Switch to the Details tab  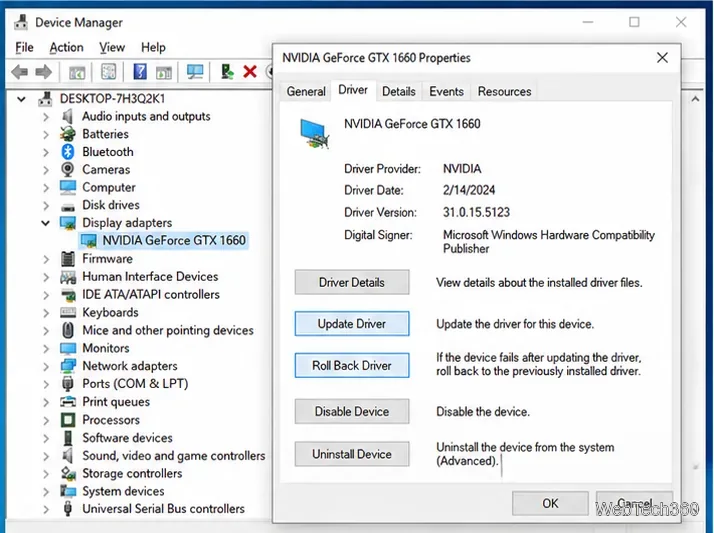(x=399, y=91)
